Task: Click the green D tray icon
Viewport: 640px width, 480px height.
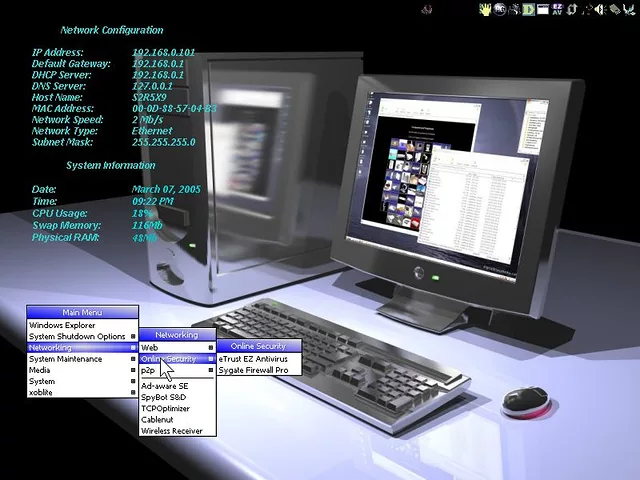Action: [x=528, y=9]
